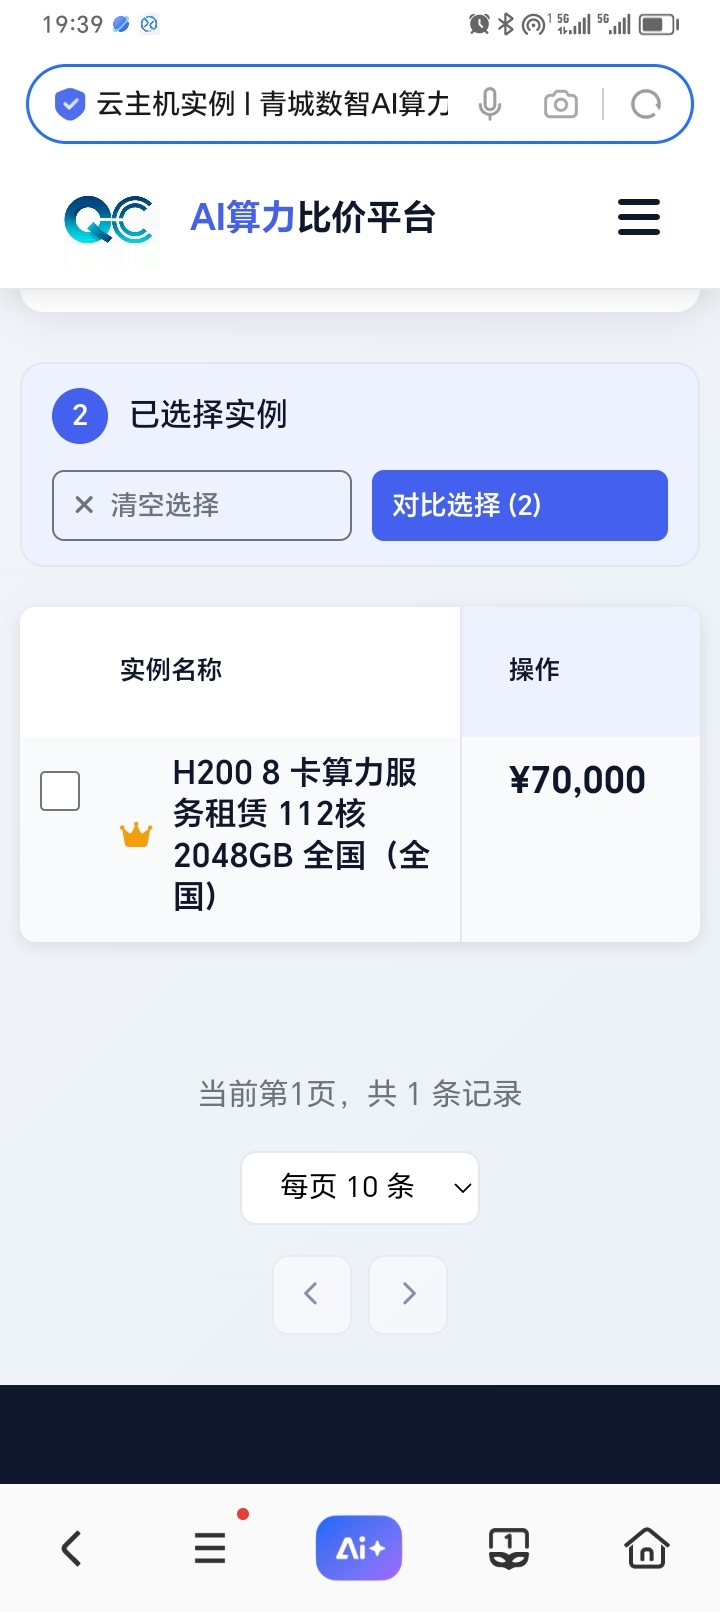Open camera search in address bar

pyautogui.click(x=560, y=104)
